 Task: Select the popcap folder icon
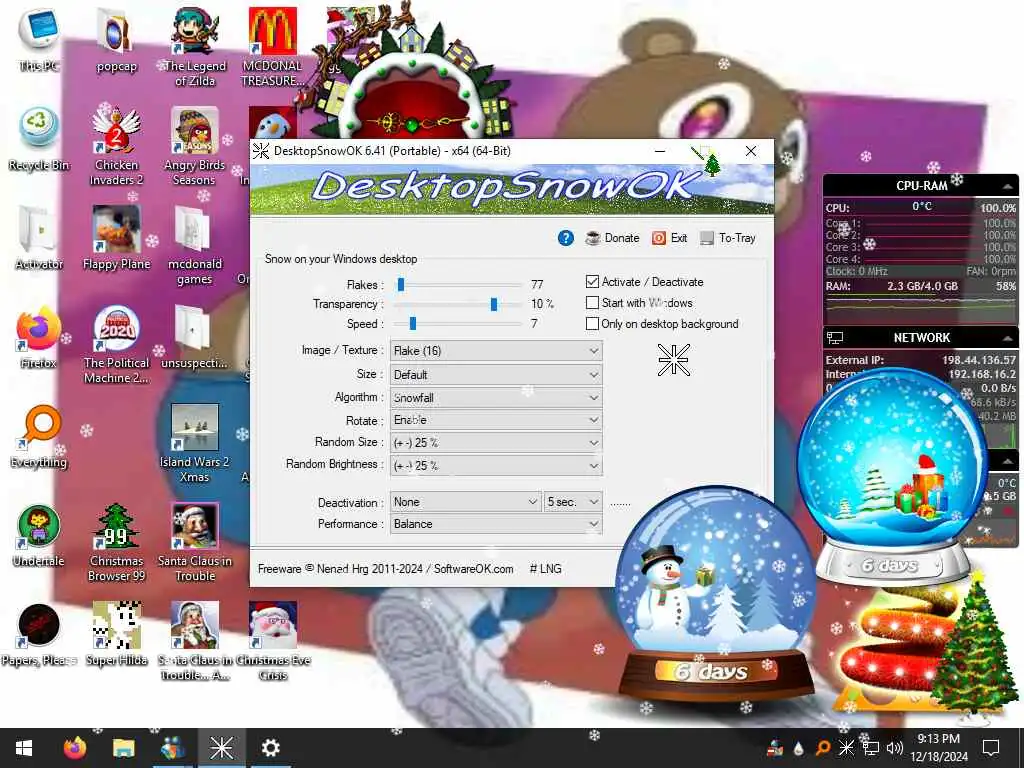[116, 40]
